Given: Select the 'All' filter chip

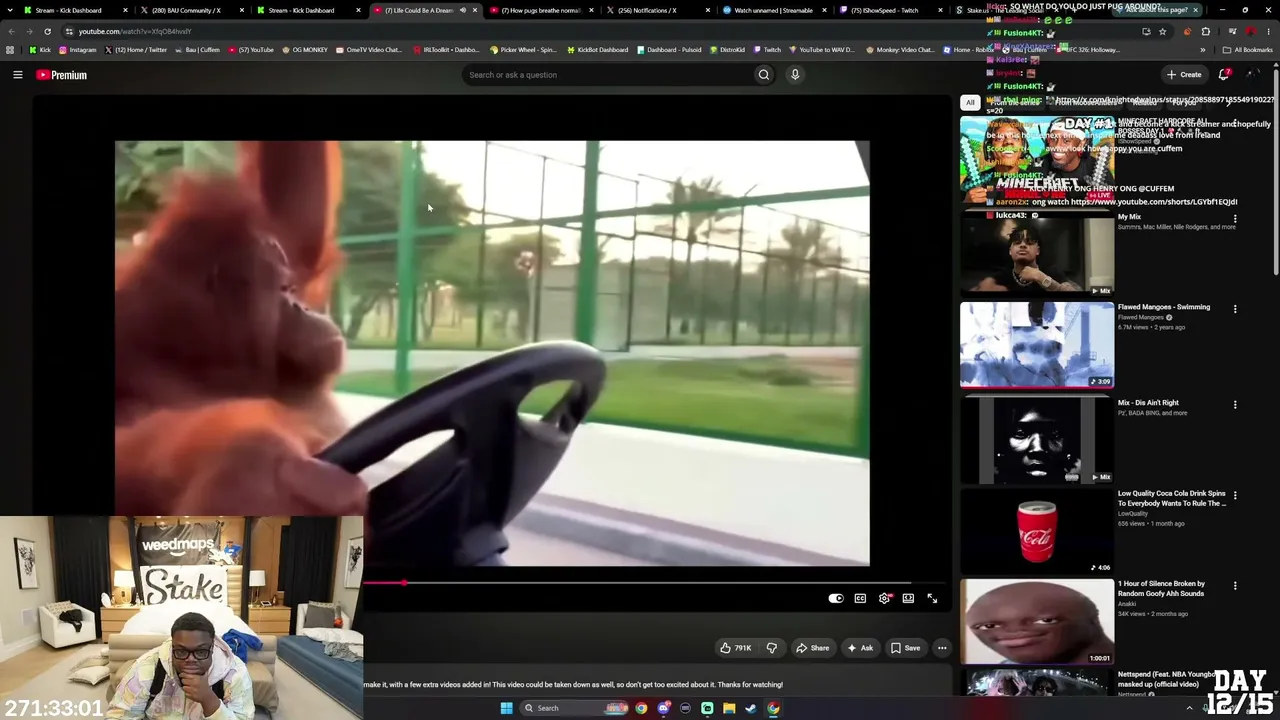Looking at the screenshot, I should tap(970, 102).
